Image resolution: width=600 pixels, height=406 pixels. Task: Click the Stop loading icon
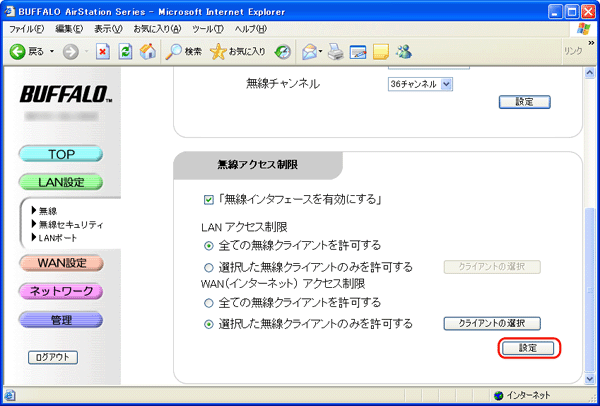point(102,51)
